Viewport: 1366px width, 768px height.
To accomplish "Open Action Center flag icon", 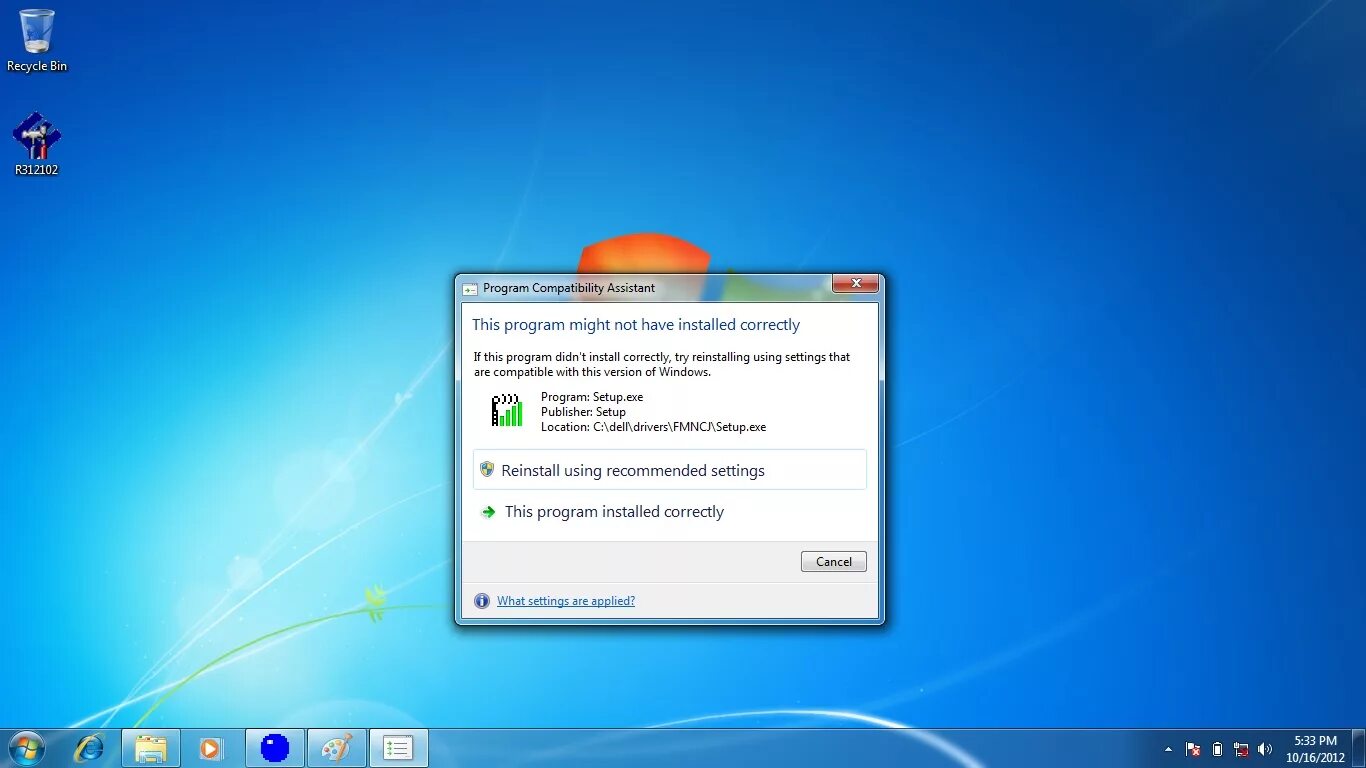I will pos(1193,749).
